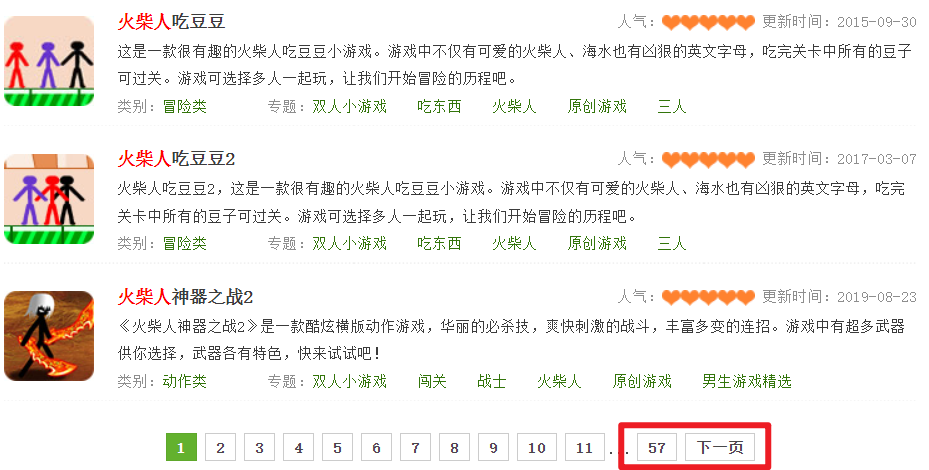
Task: Jump to page 11
Action: point(584,447)
